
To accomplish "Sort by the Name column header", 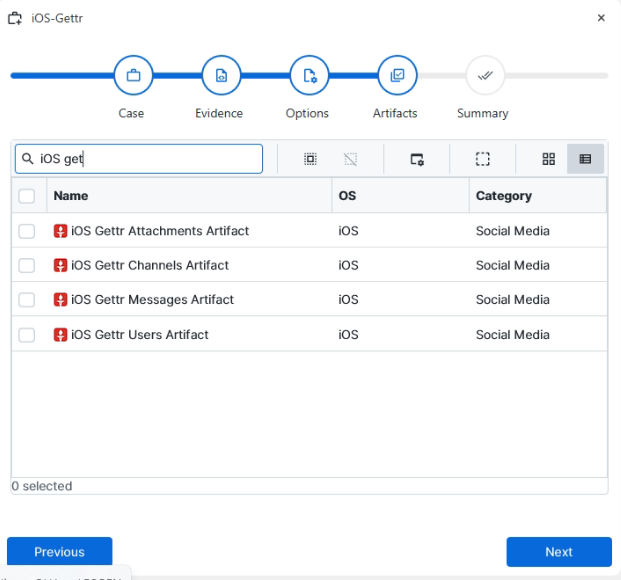I will (189, 196).
